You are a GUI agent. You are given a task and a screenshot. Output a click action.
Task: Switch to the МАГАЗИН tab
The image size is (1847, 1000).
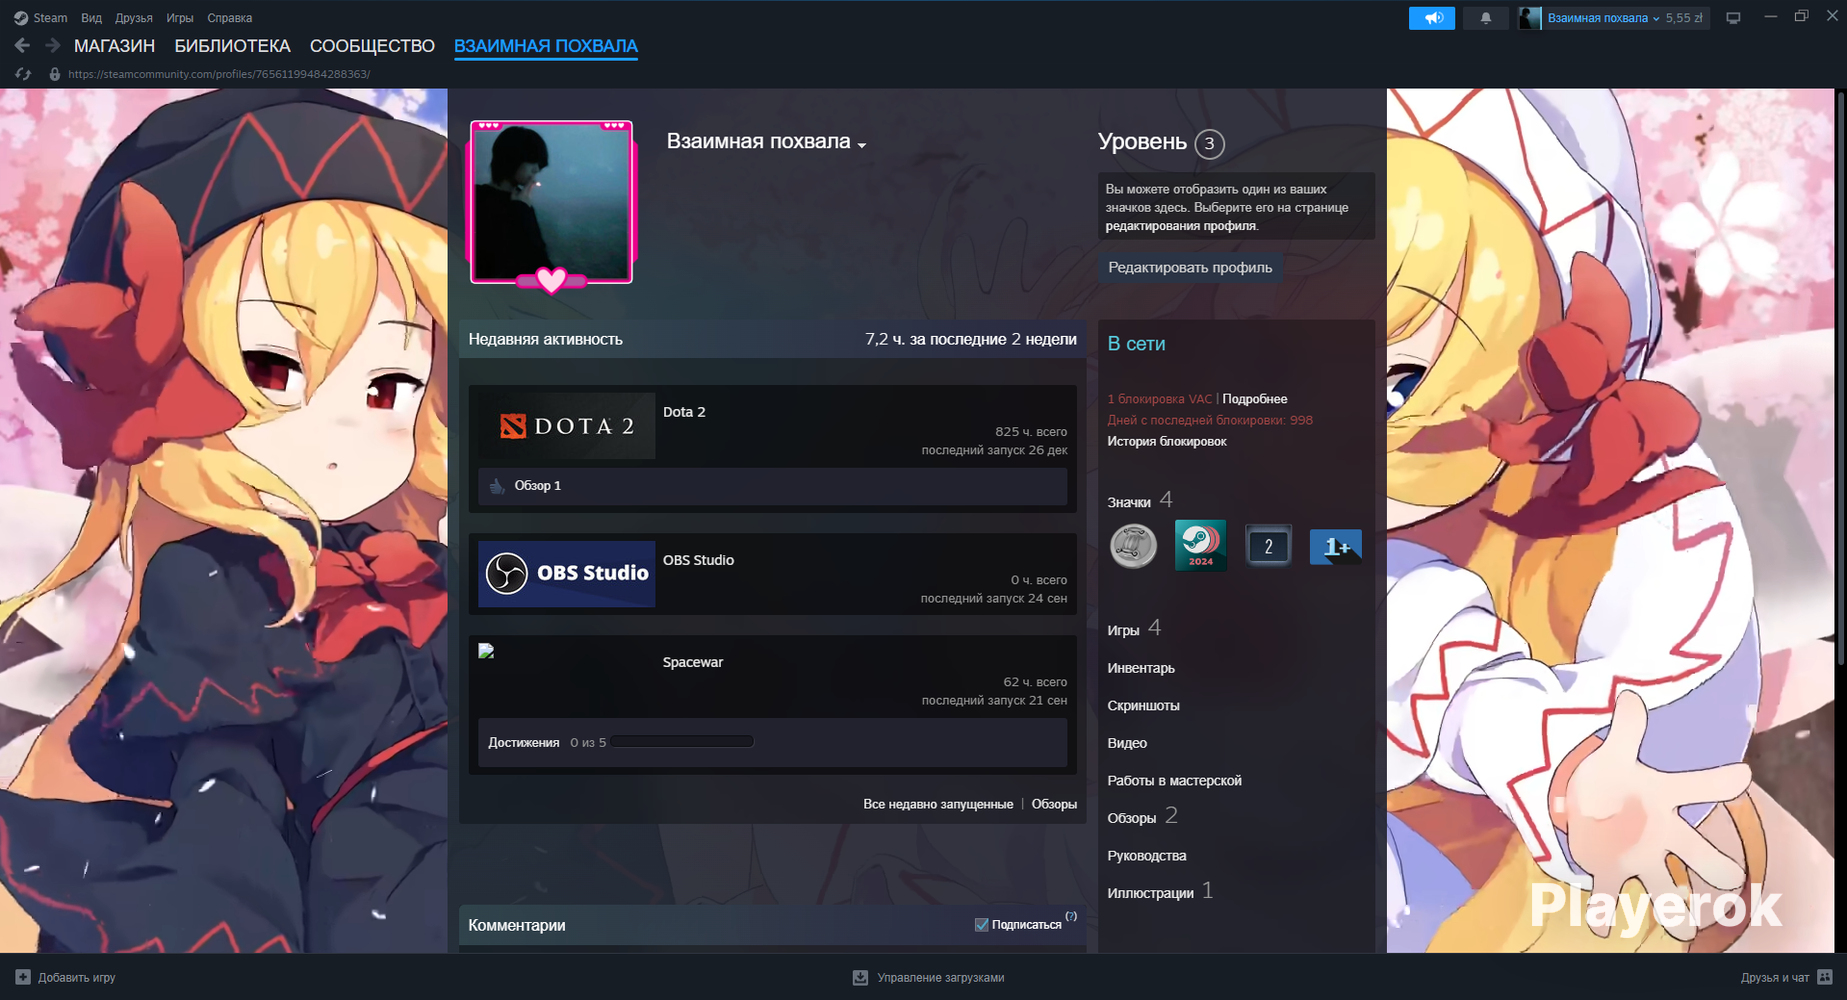tap(114, 46)
